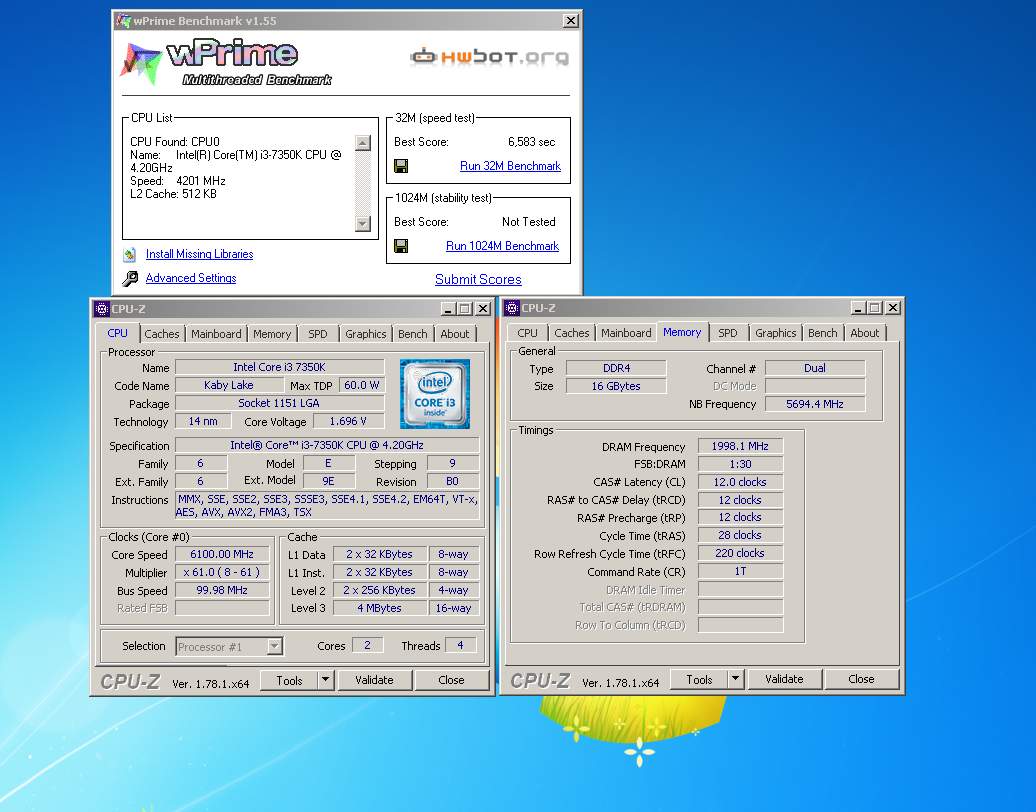The width and height of the screenshot is (1036, 812).
Task: Minimize the right CPU-Z window
Action: pyautogui.click(x=858, y=308)
